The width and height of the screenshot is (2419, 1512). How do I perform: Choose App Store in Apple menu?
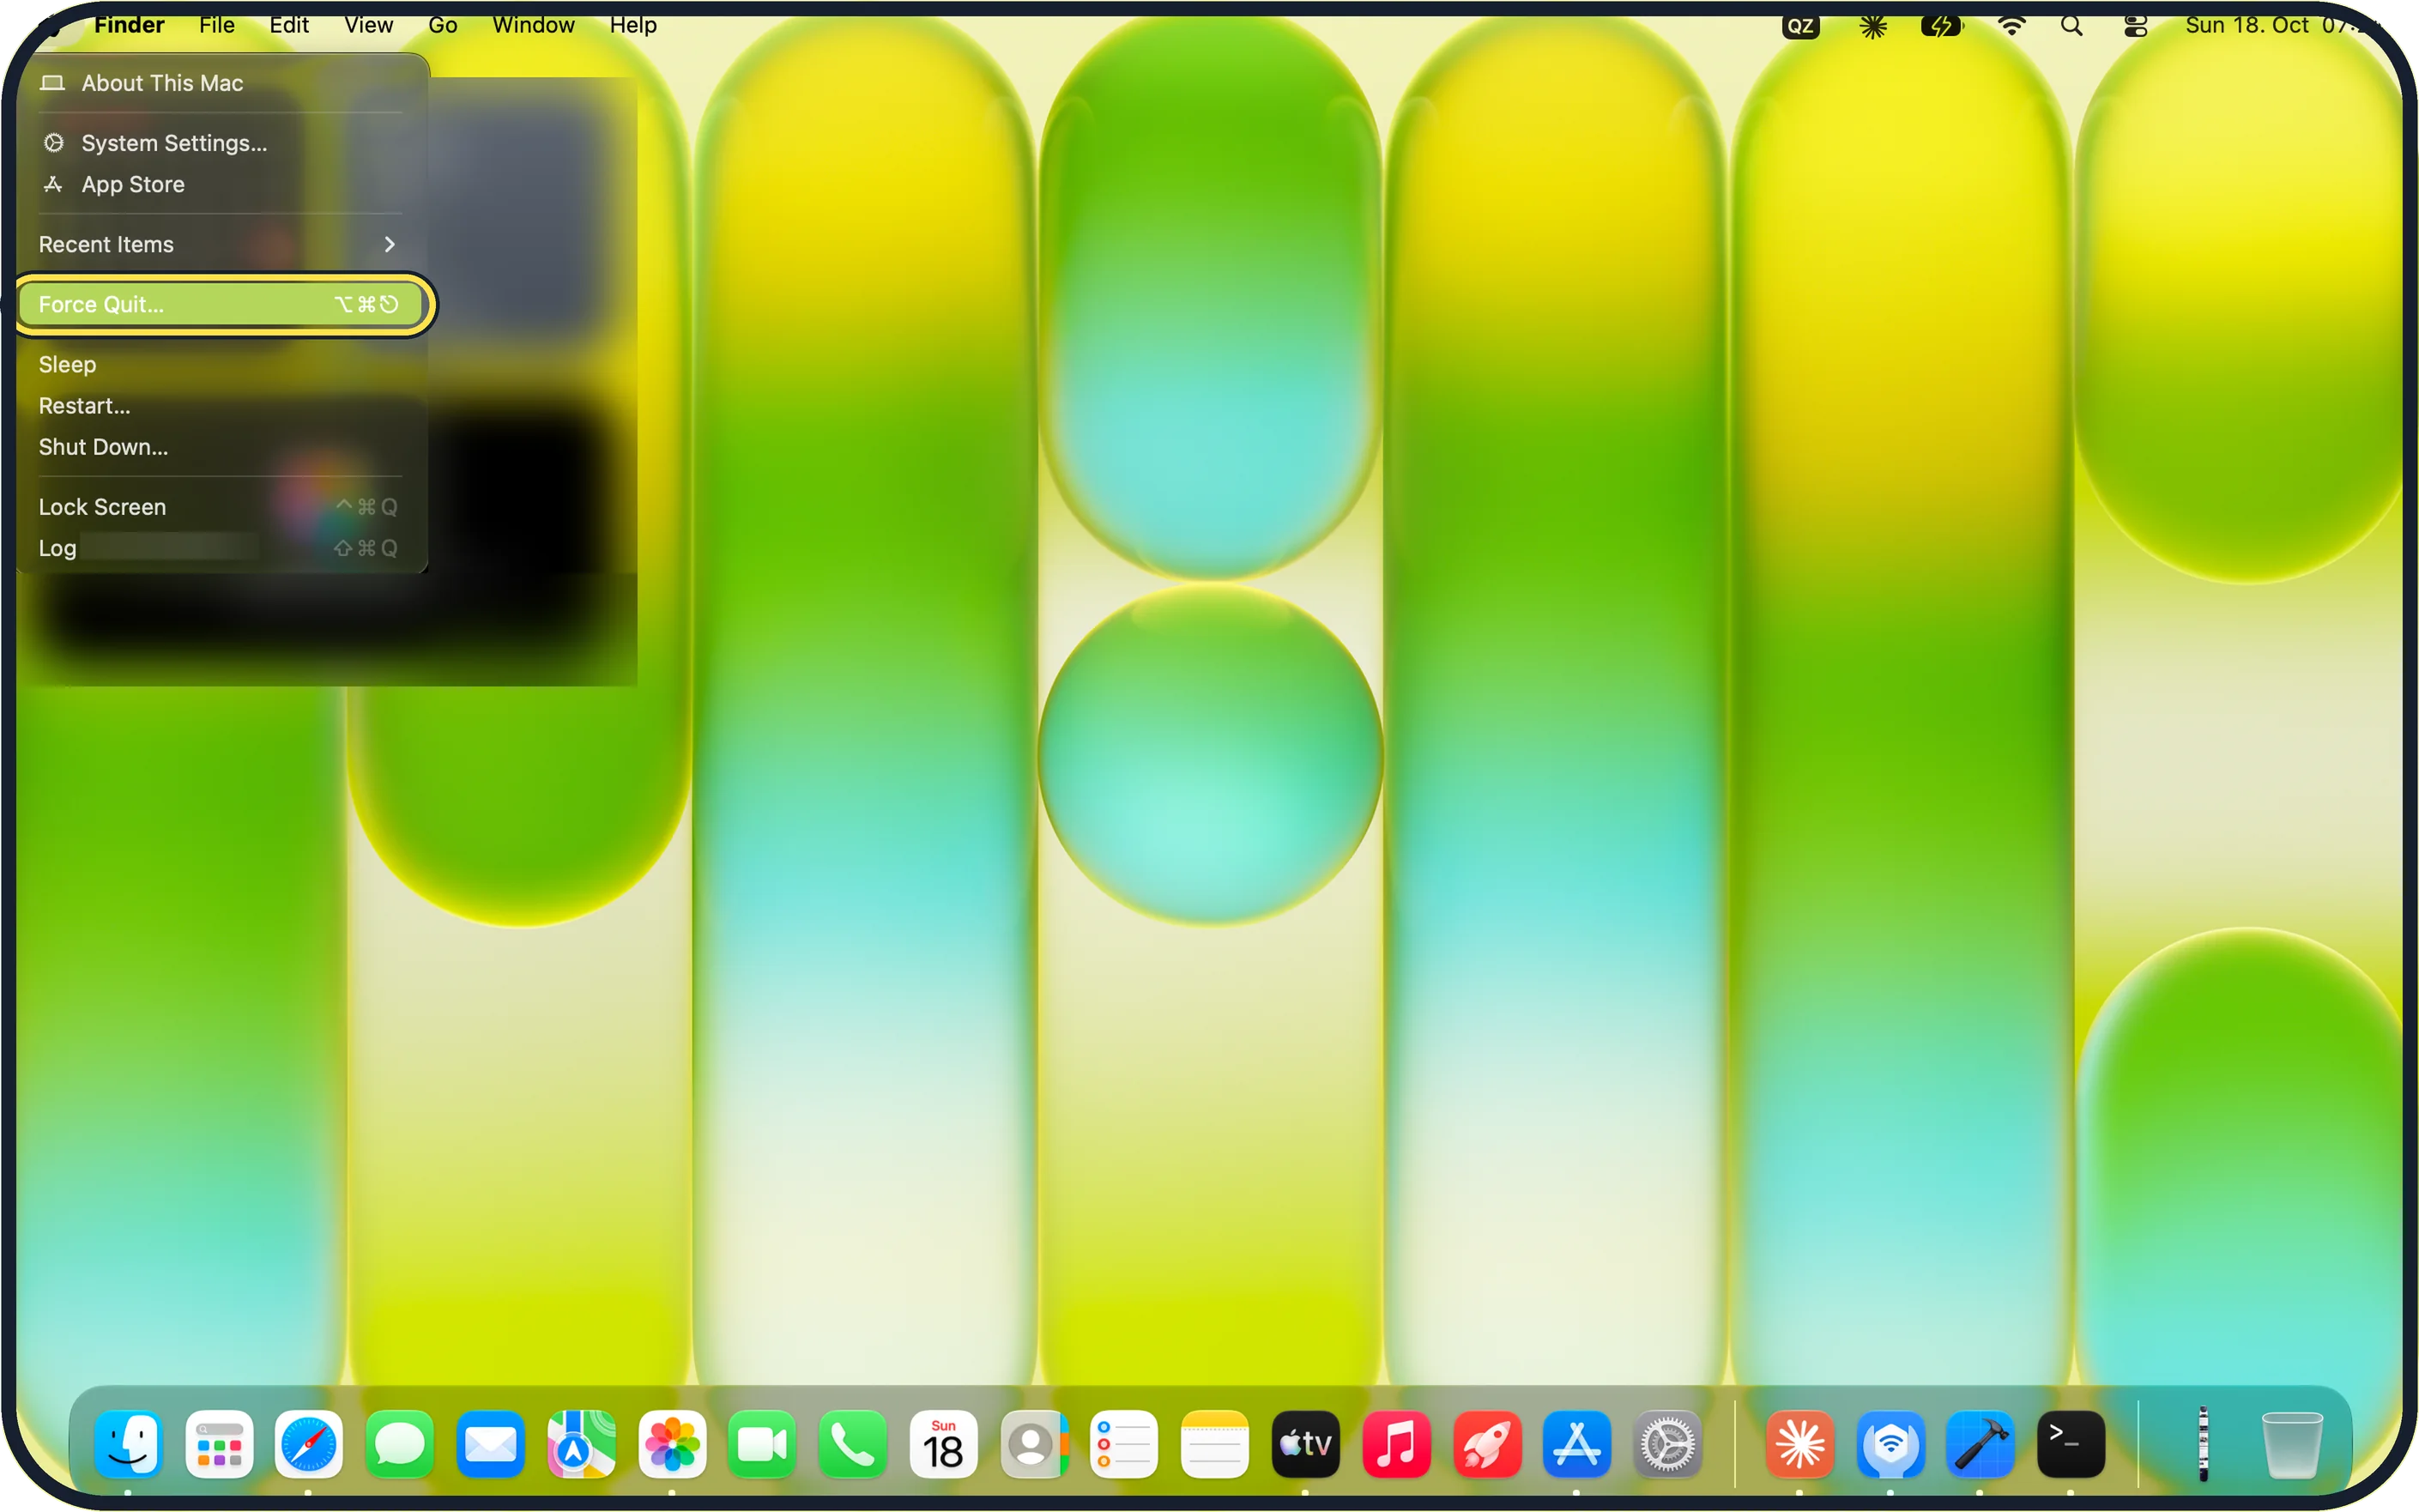point(219,184)
